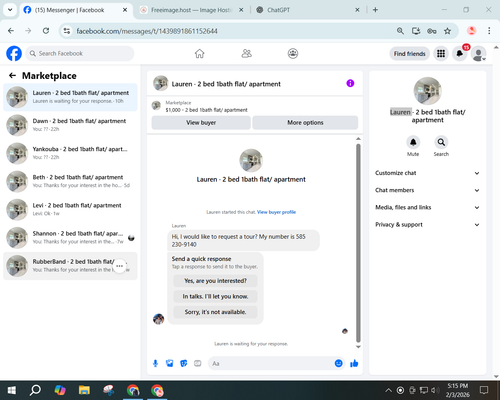Bookmark this page with star icon

pyautogui.click(x=447, y=31)
